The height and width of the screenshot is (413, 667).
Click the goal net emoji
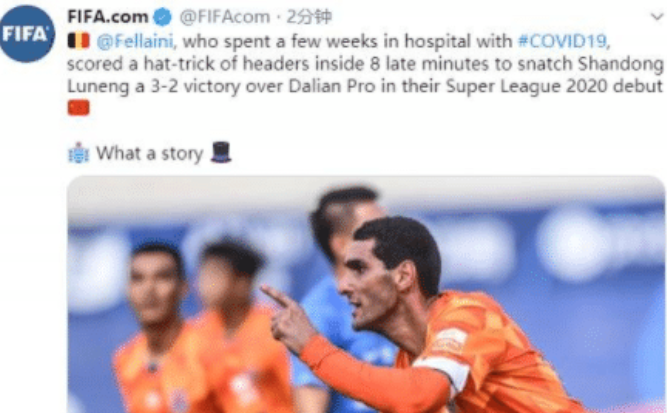[x=79, y=153]
